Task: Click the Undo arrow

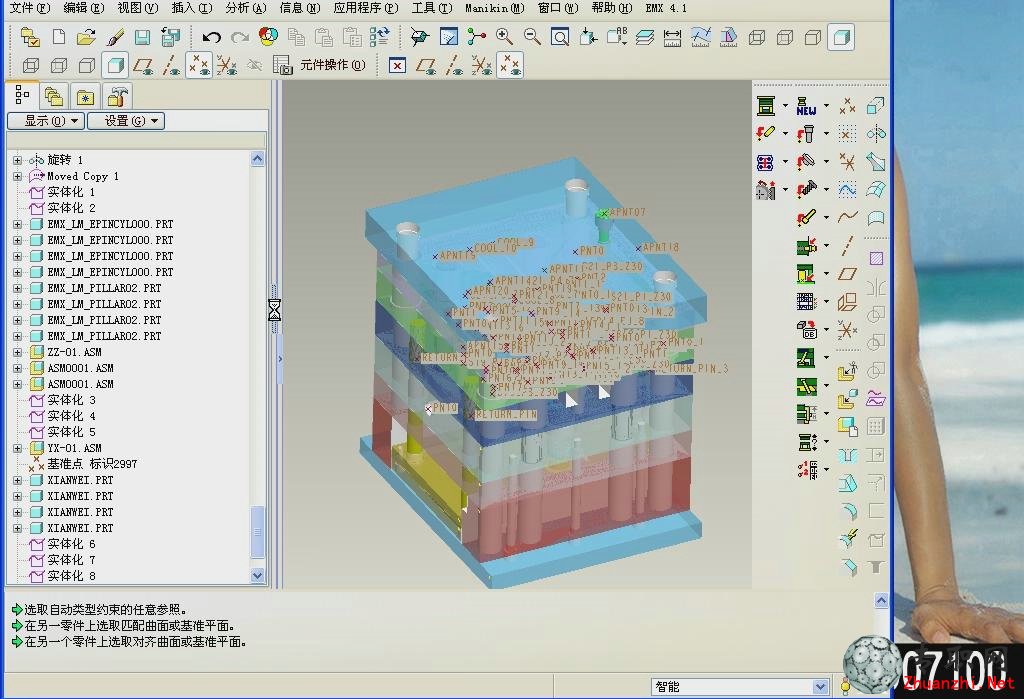Action: coord(211,37)
